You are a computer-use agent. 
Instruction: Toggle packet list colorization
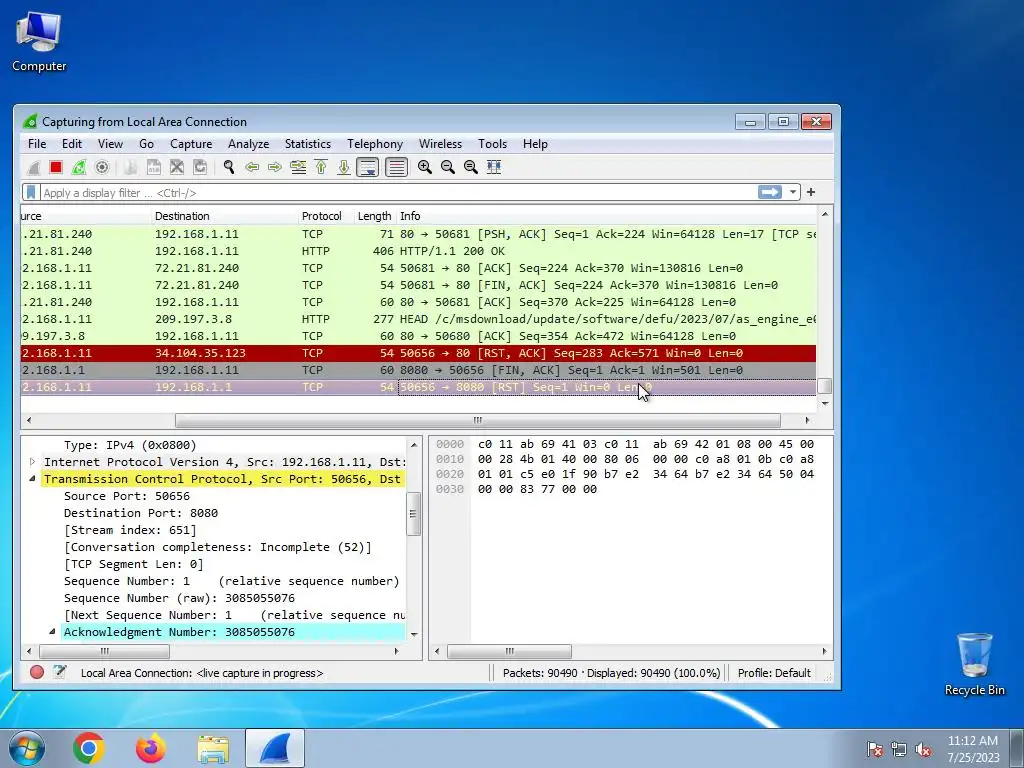click(396, 167)
